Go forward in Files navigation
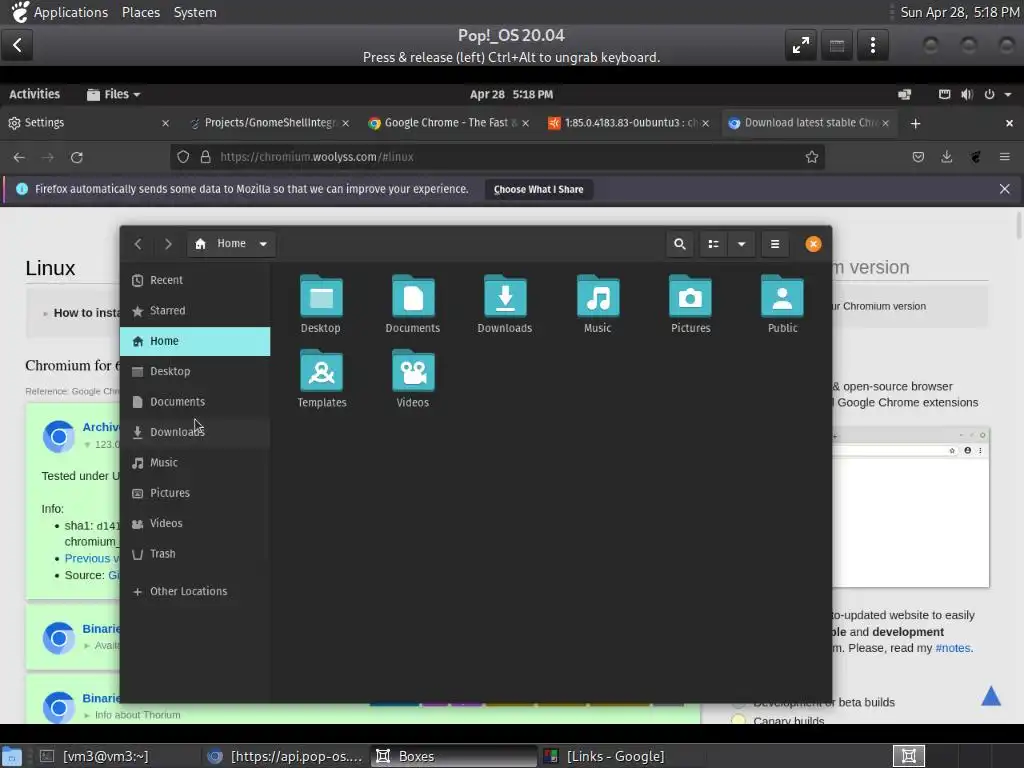 click(x=168, y=244)
